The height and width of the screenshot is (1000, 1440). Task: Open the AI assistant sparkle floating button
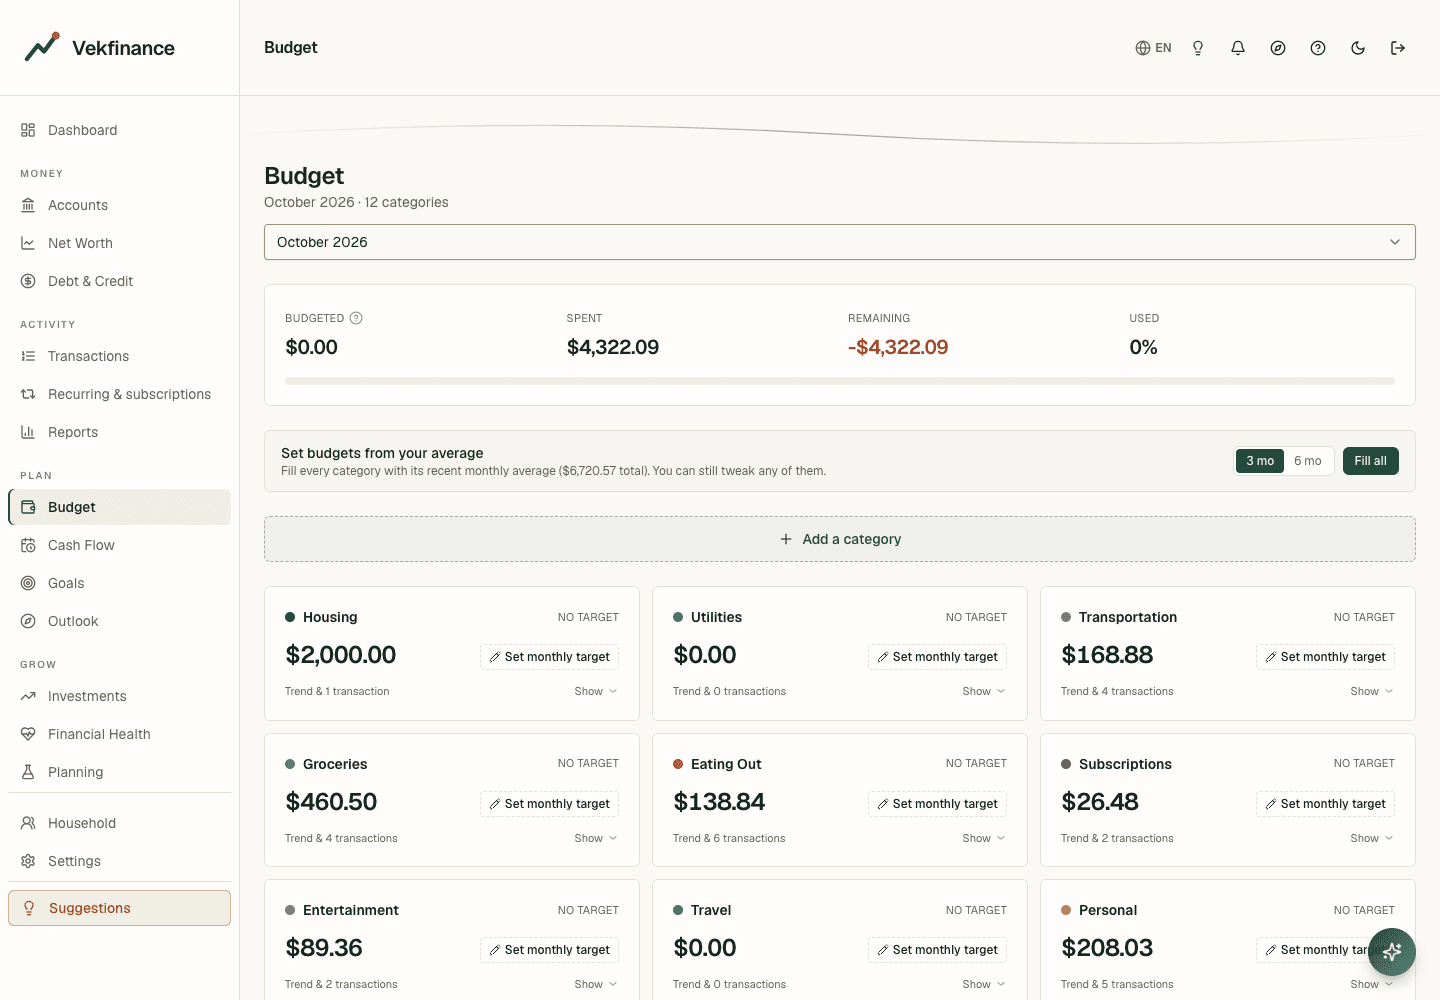(1392, 952)
